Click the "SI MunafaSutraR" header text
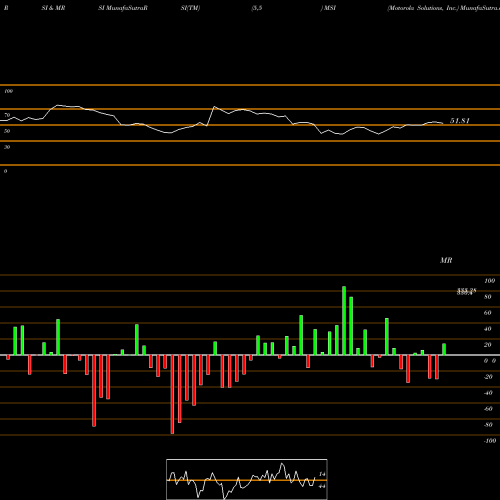The width and height of the screenshot is (500, 500). click(x=123, y=8)
